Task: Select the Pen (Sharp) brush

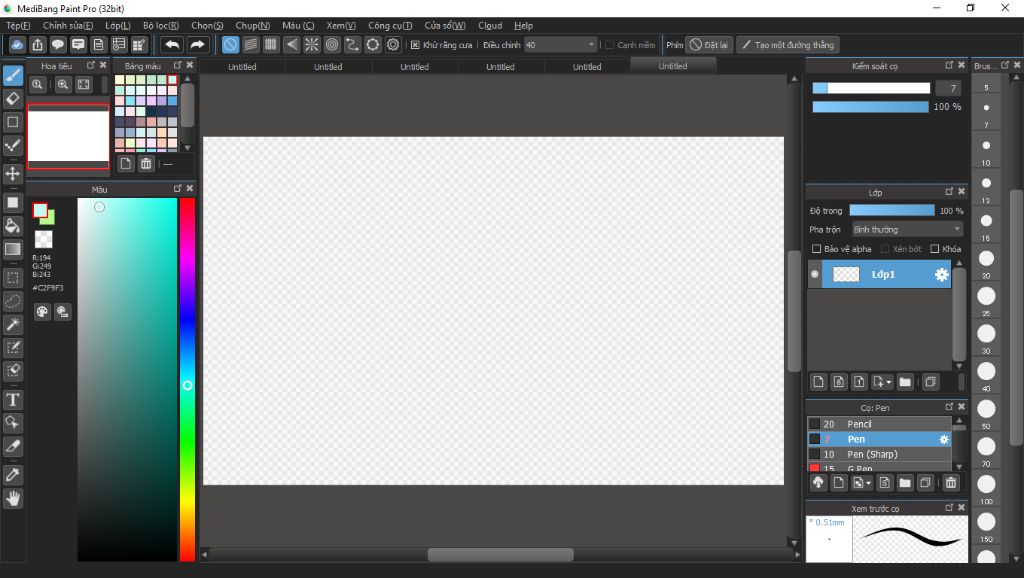Action: tap(879, 454)
